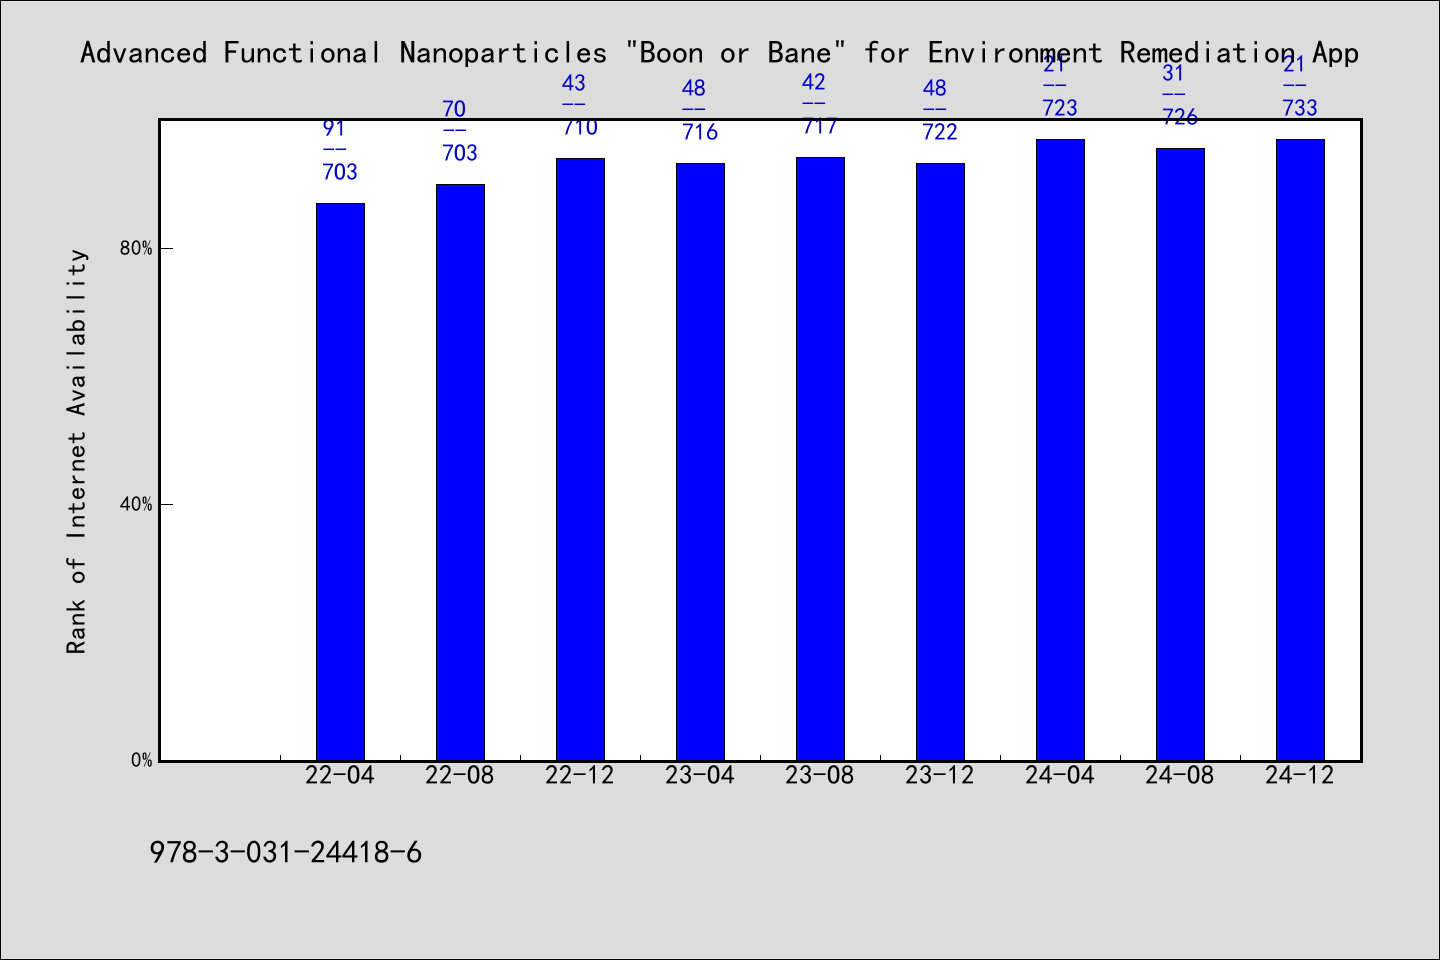The height and width of the screenshot is (960, 1440).
Task: Select the 24-08 bar in the chart
Action: tap(1180, 454)
